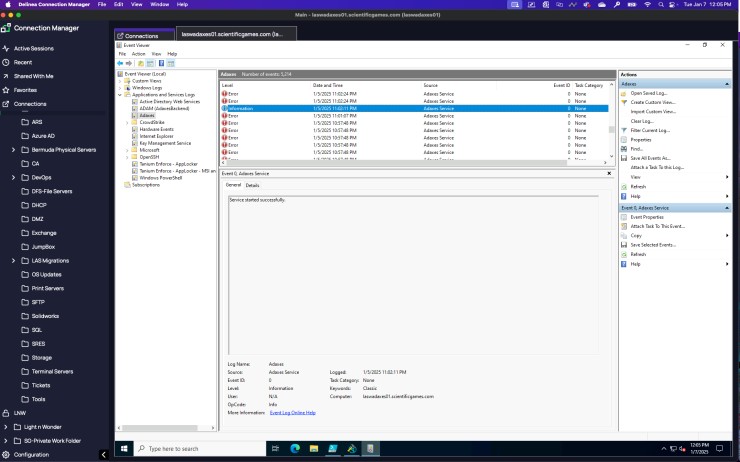The height and width of the screenshot is (462, 740).
Task: Open Windows notification center icon
Action: (x=719, y=448)
